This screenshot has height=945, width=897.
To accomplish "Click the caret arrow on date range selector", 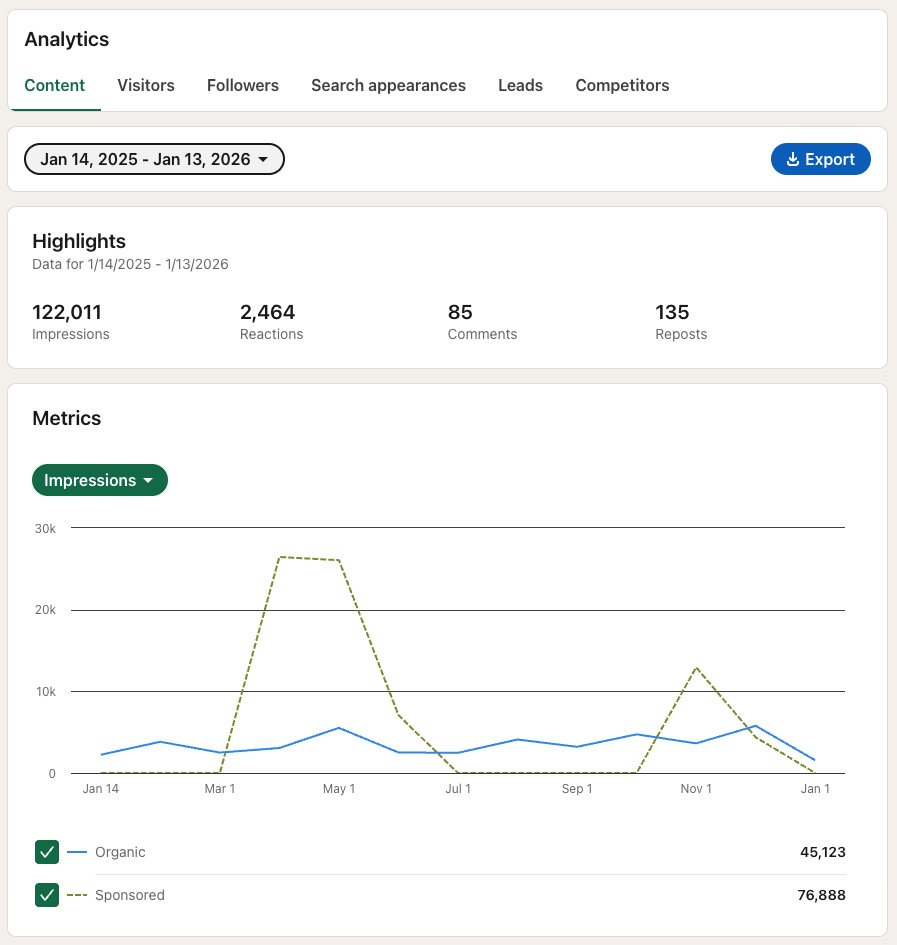I will click(x=263, y=160).
